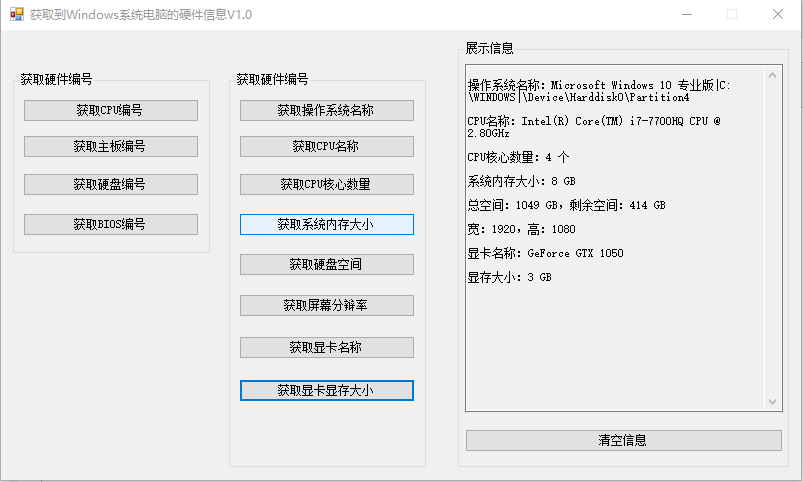Close the hardware info window
The height and width of the screenshot is (482, 803).
click(777, 14)
